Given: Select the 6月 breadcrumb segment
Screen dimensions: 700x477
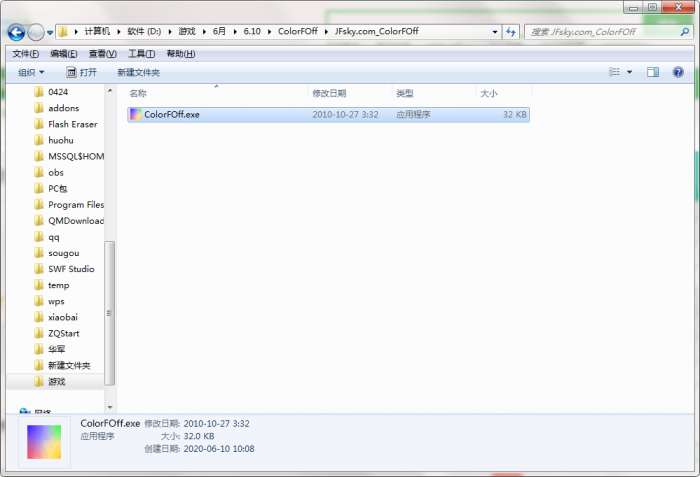Looking at the screenshot, I should coord(219,31).
